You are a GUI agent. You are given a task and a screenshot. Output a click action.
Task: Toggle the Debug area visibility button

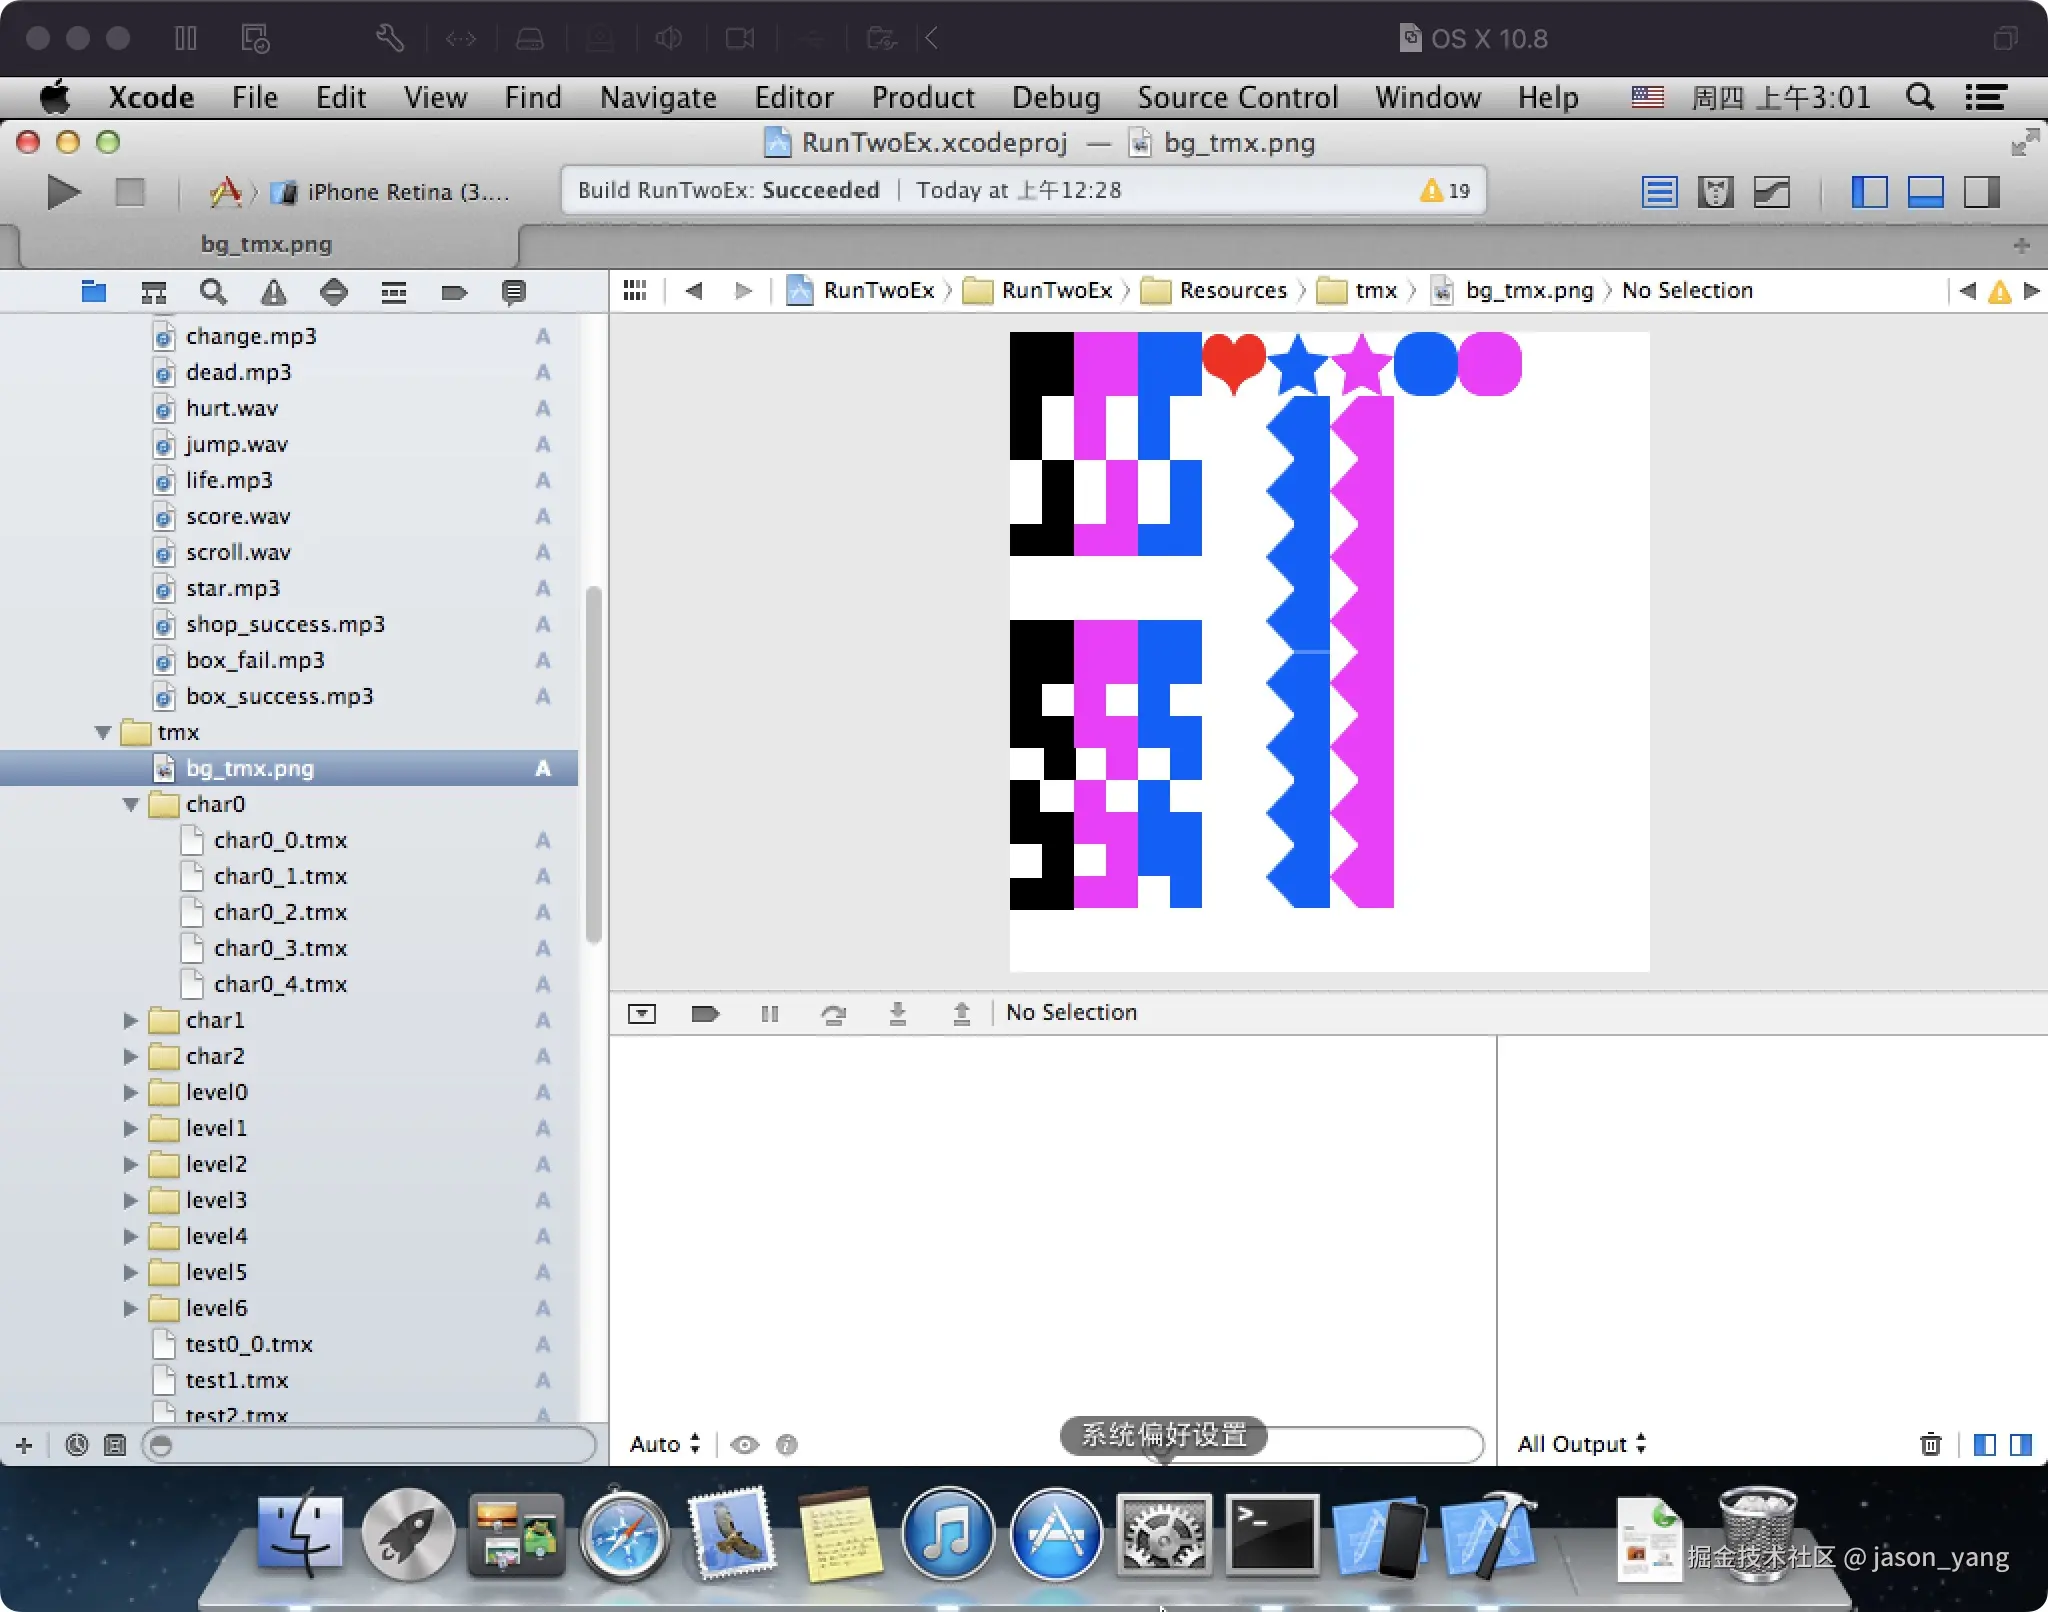point(1925,191)
